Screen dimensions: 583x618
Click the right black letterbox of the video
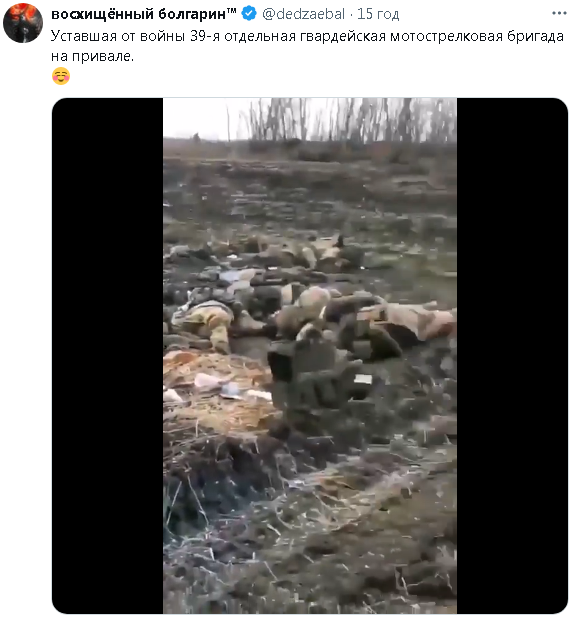[x=512, y=356]
